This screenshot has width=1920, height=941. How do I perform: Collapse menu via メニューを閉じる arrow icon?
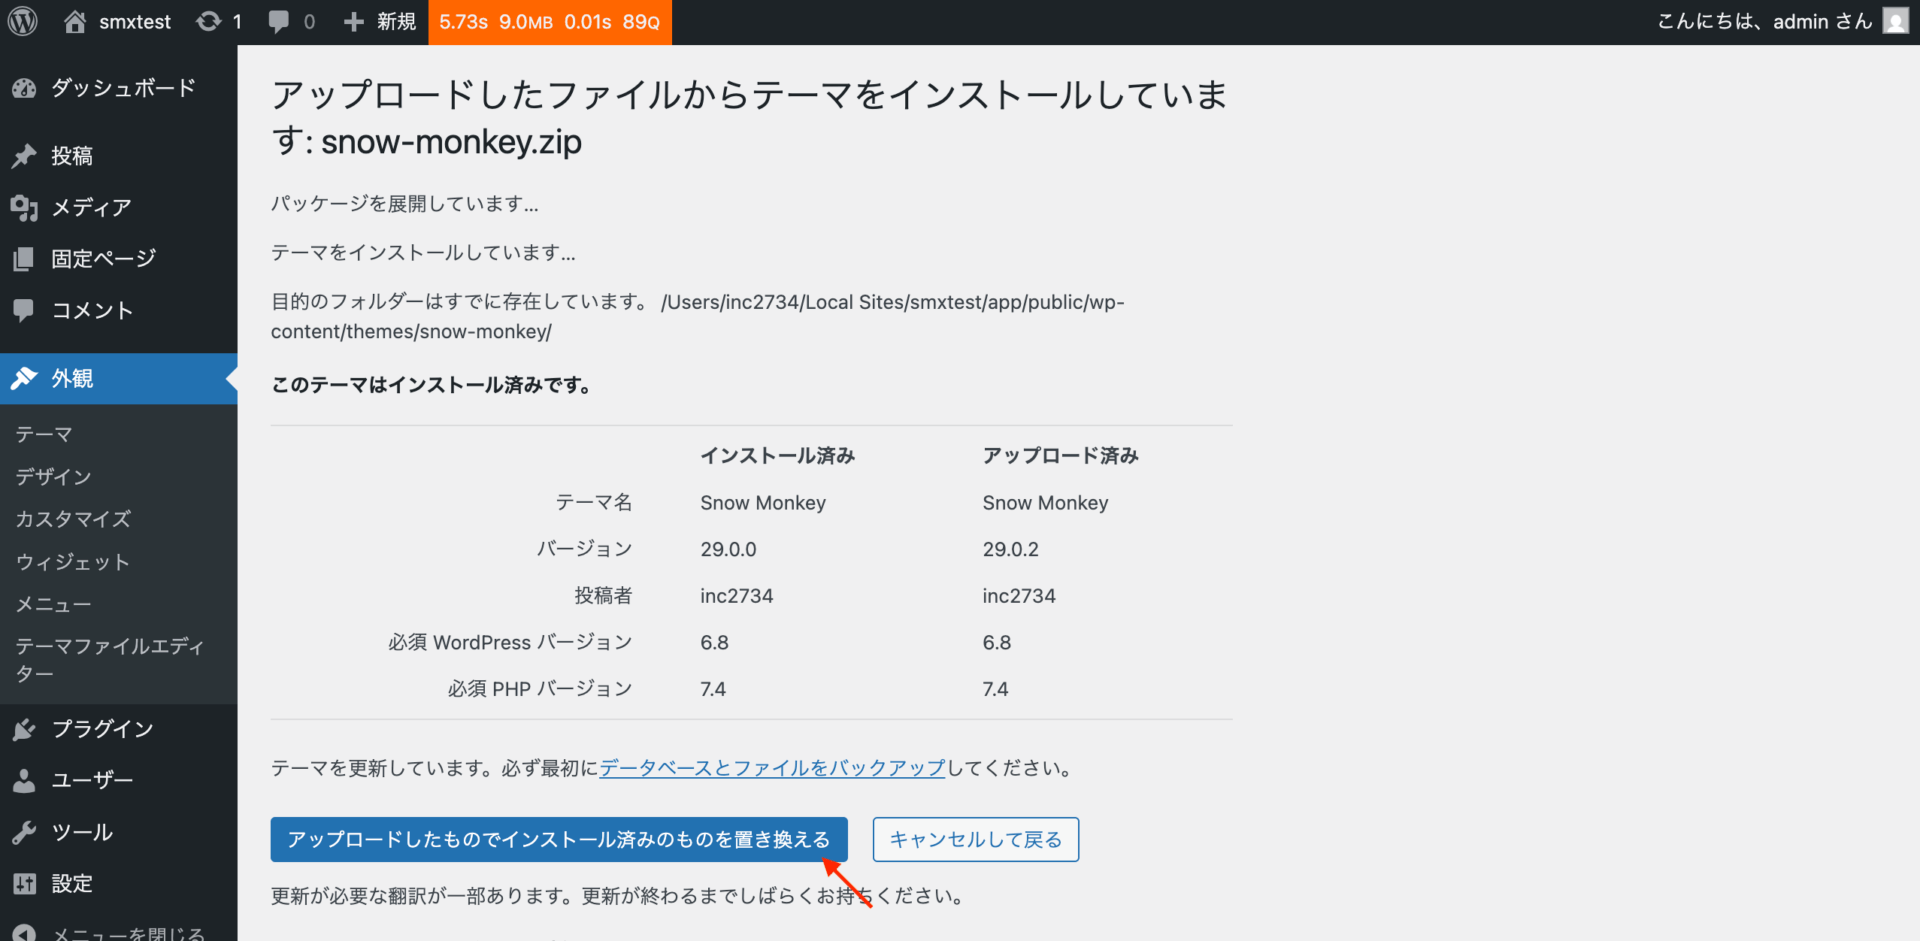pyautogui.click(x=24, y=933)
